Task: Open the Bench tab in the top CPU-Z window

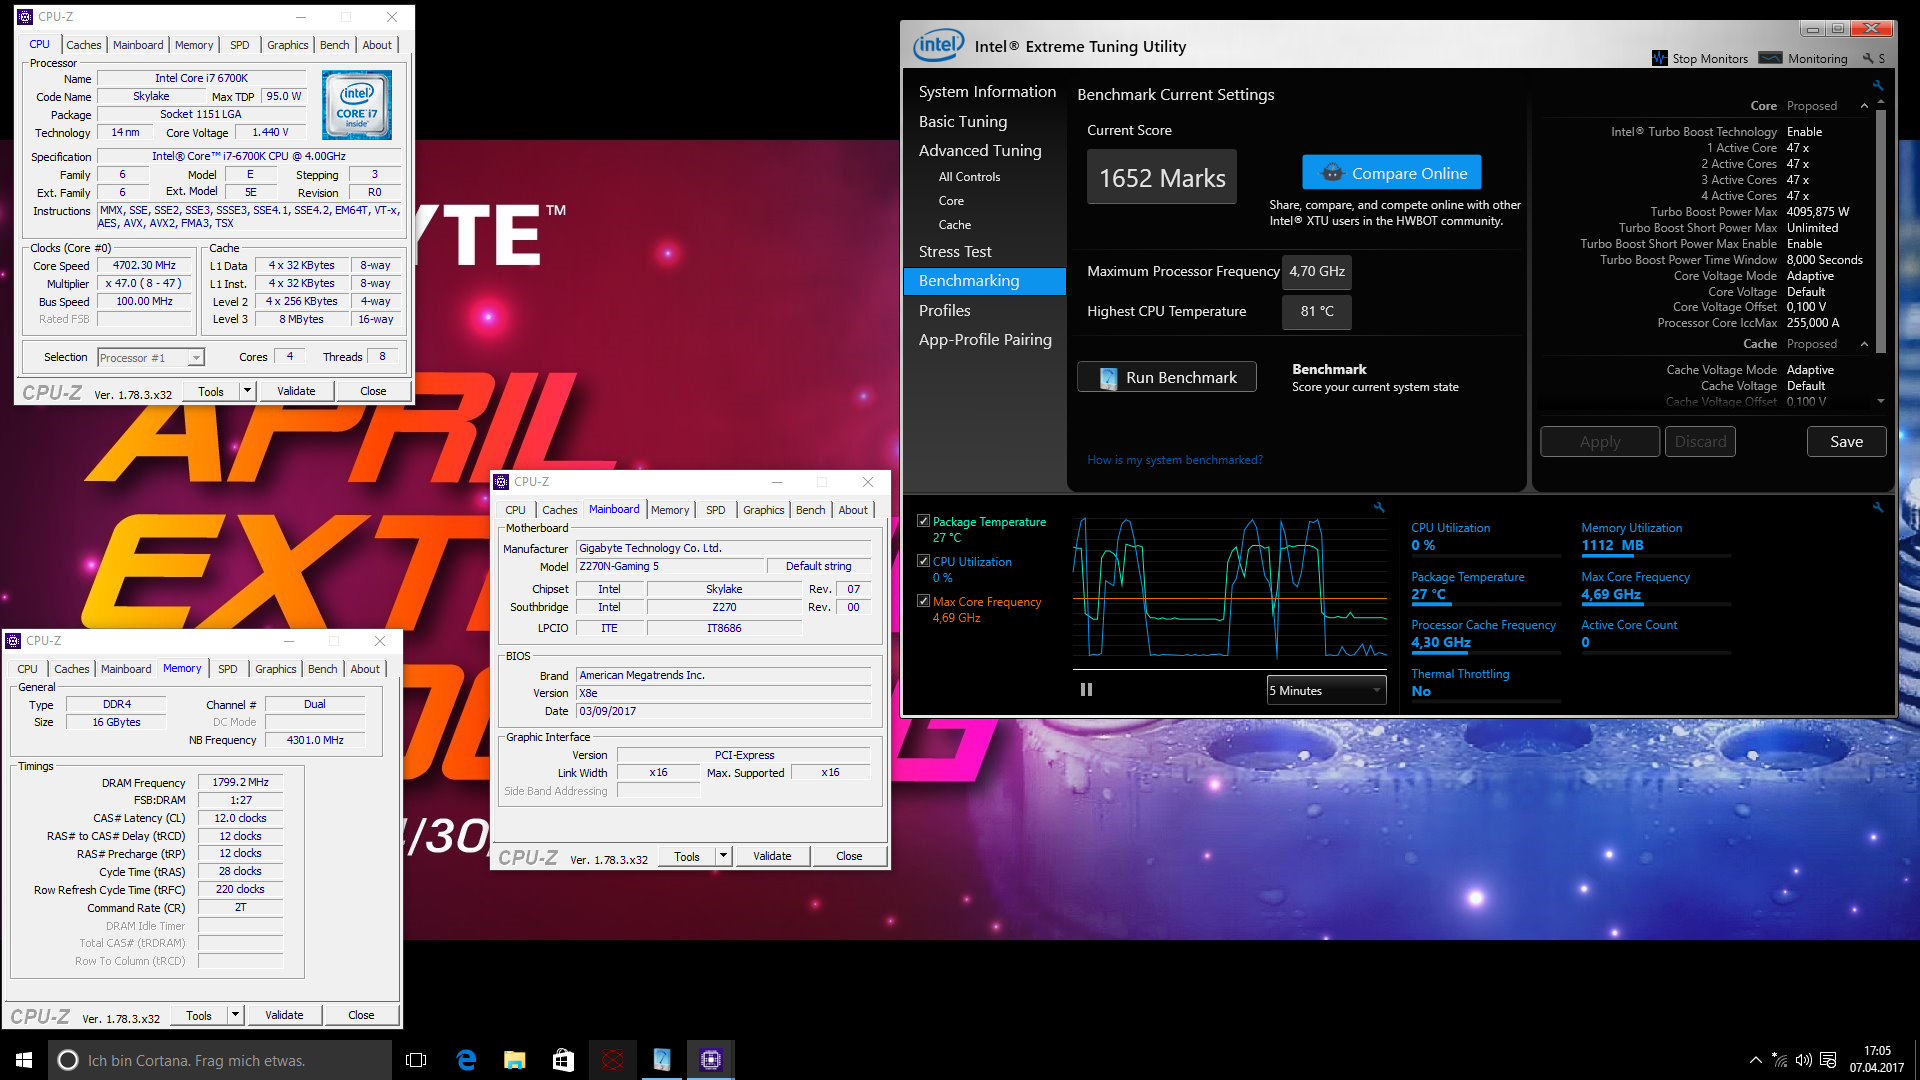Action: (x=335, y=45)
